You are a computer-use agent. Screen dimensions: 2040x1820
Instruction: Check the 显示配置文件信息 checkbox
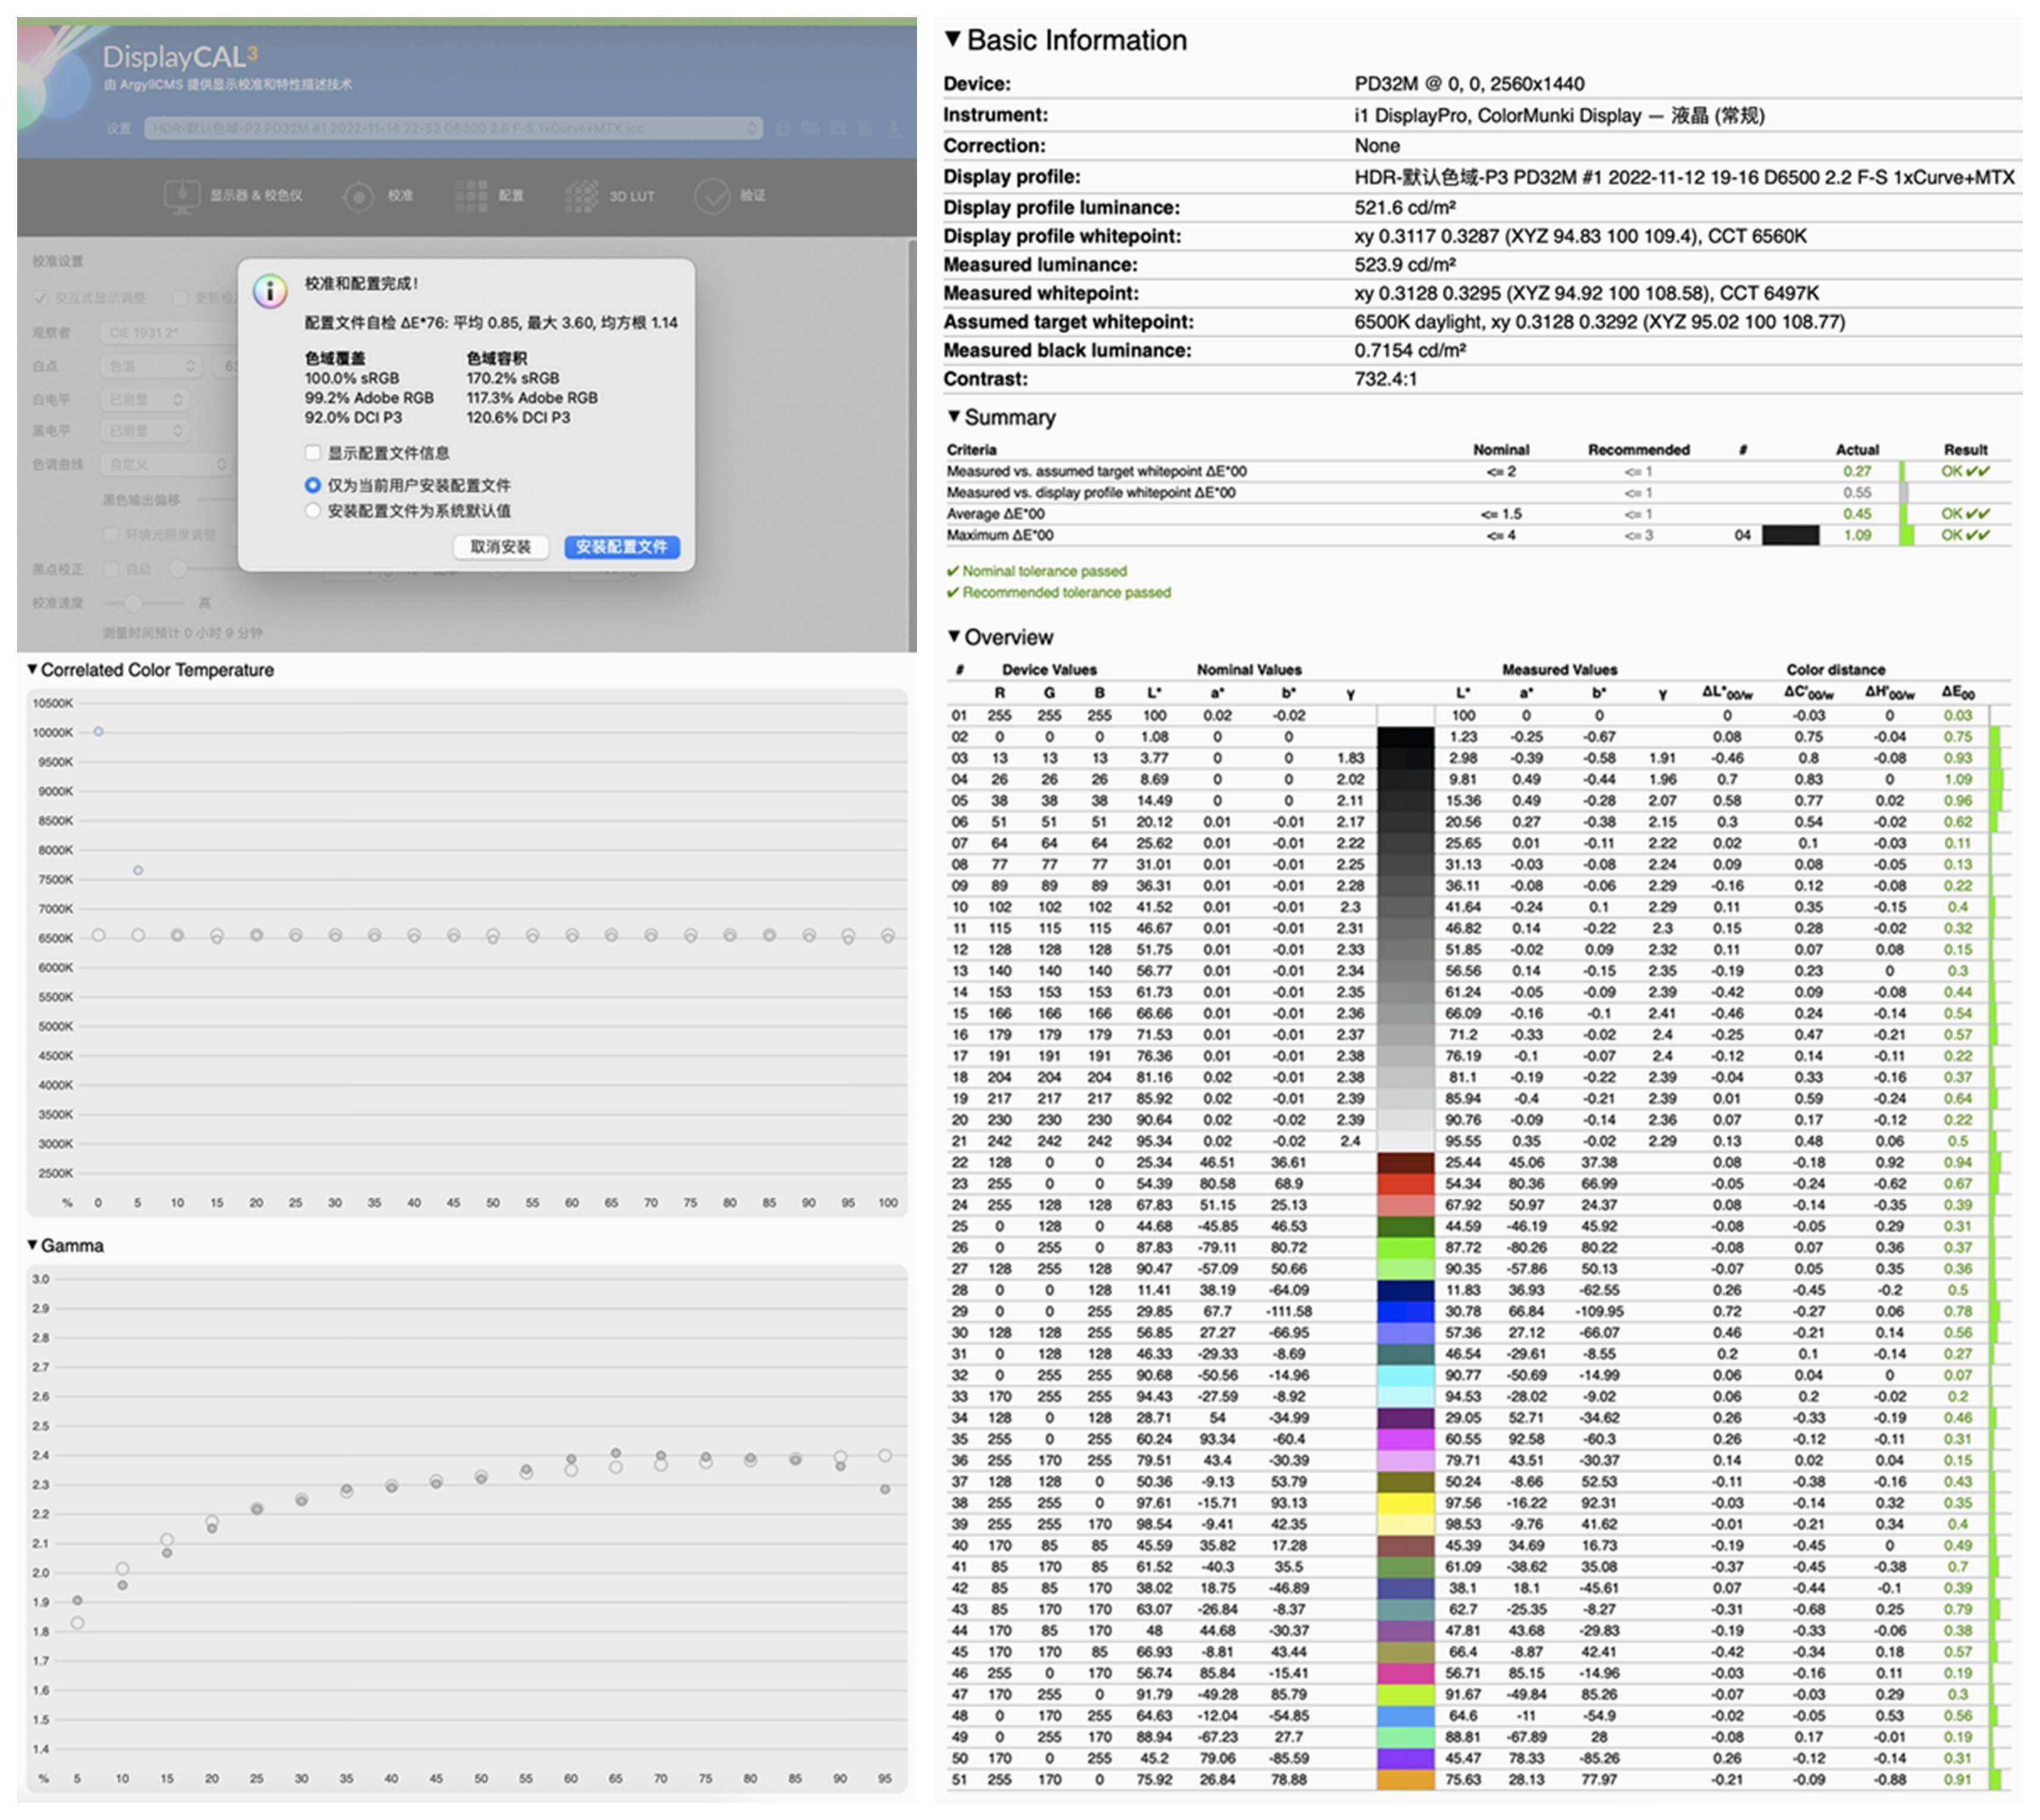pyautogui.click(x=313, y=453)
